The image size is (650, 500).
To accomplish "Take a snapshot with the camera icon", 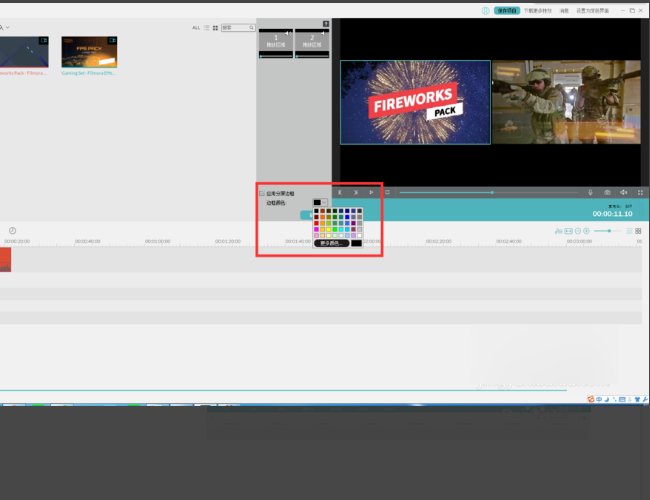I will point(607,192).
